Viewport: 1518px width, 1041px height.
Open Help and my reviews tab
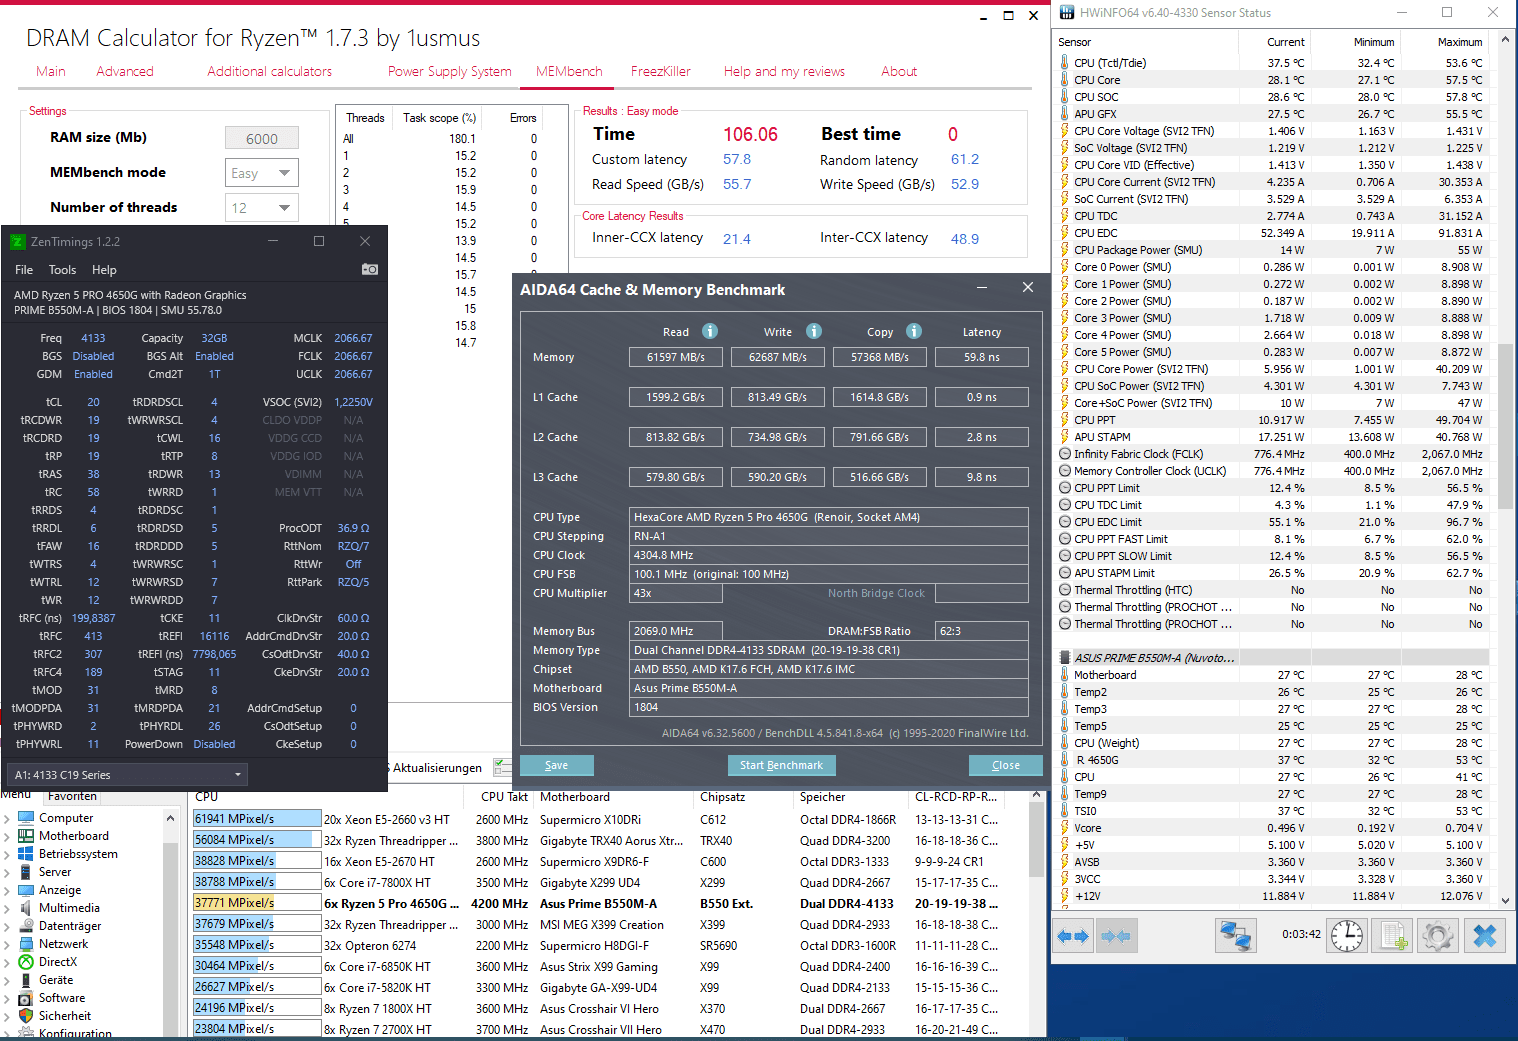[784, 71]
